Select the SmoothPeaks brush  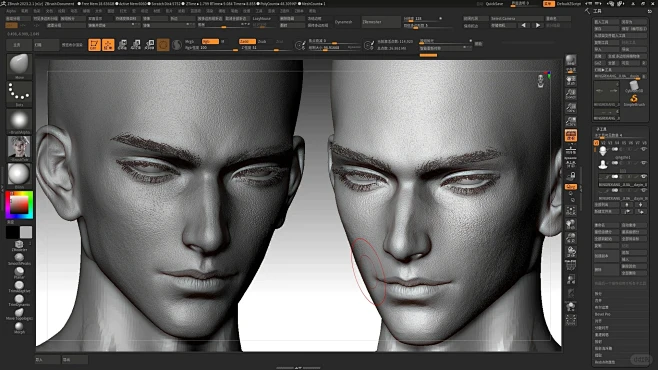click(x=19, y=259)
